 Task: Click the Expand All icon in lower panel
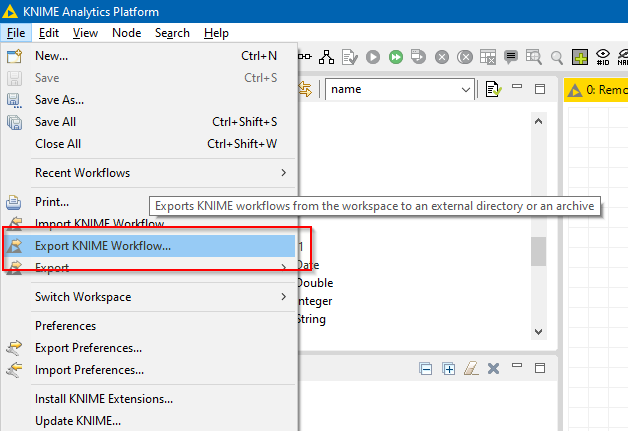449,369
